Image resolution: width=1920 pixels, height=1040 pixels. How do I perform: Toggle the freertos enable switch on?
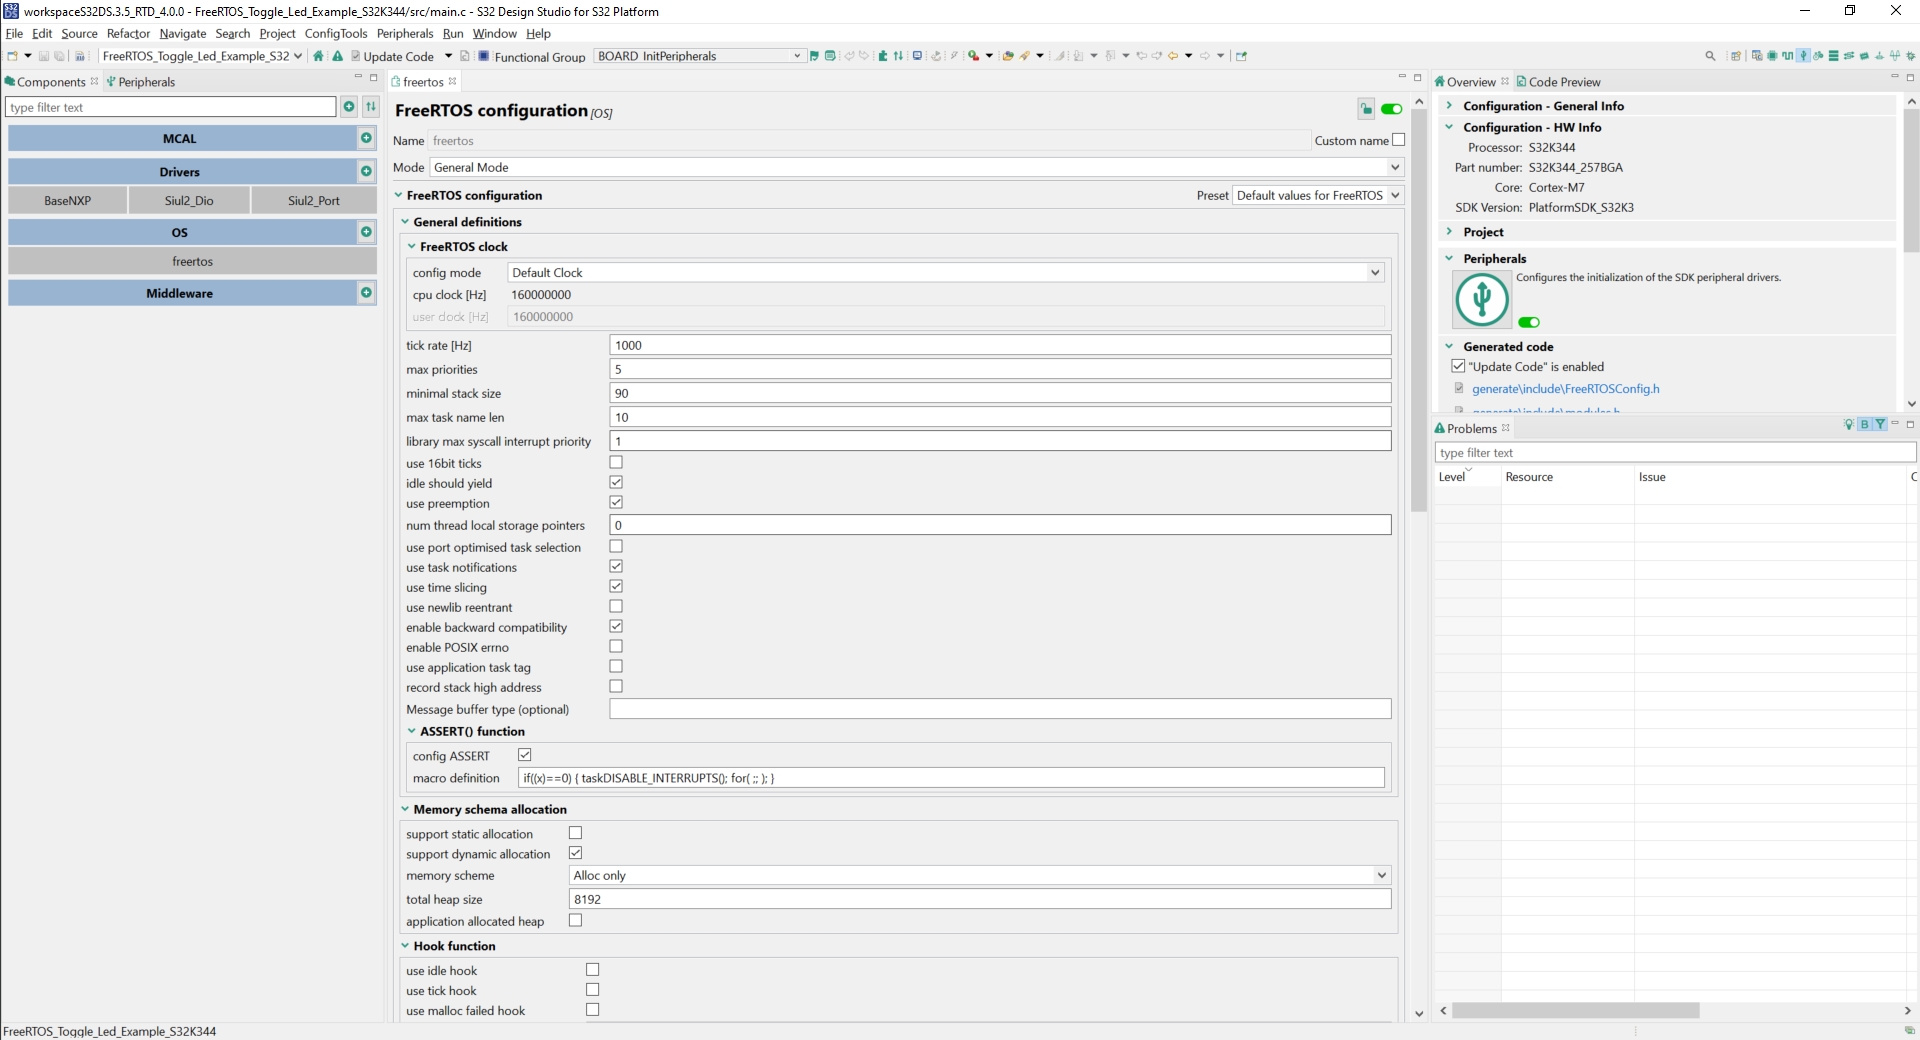click(x=1392, y=109)
